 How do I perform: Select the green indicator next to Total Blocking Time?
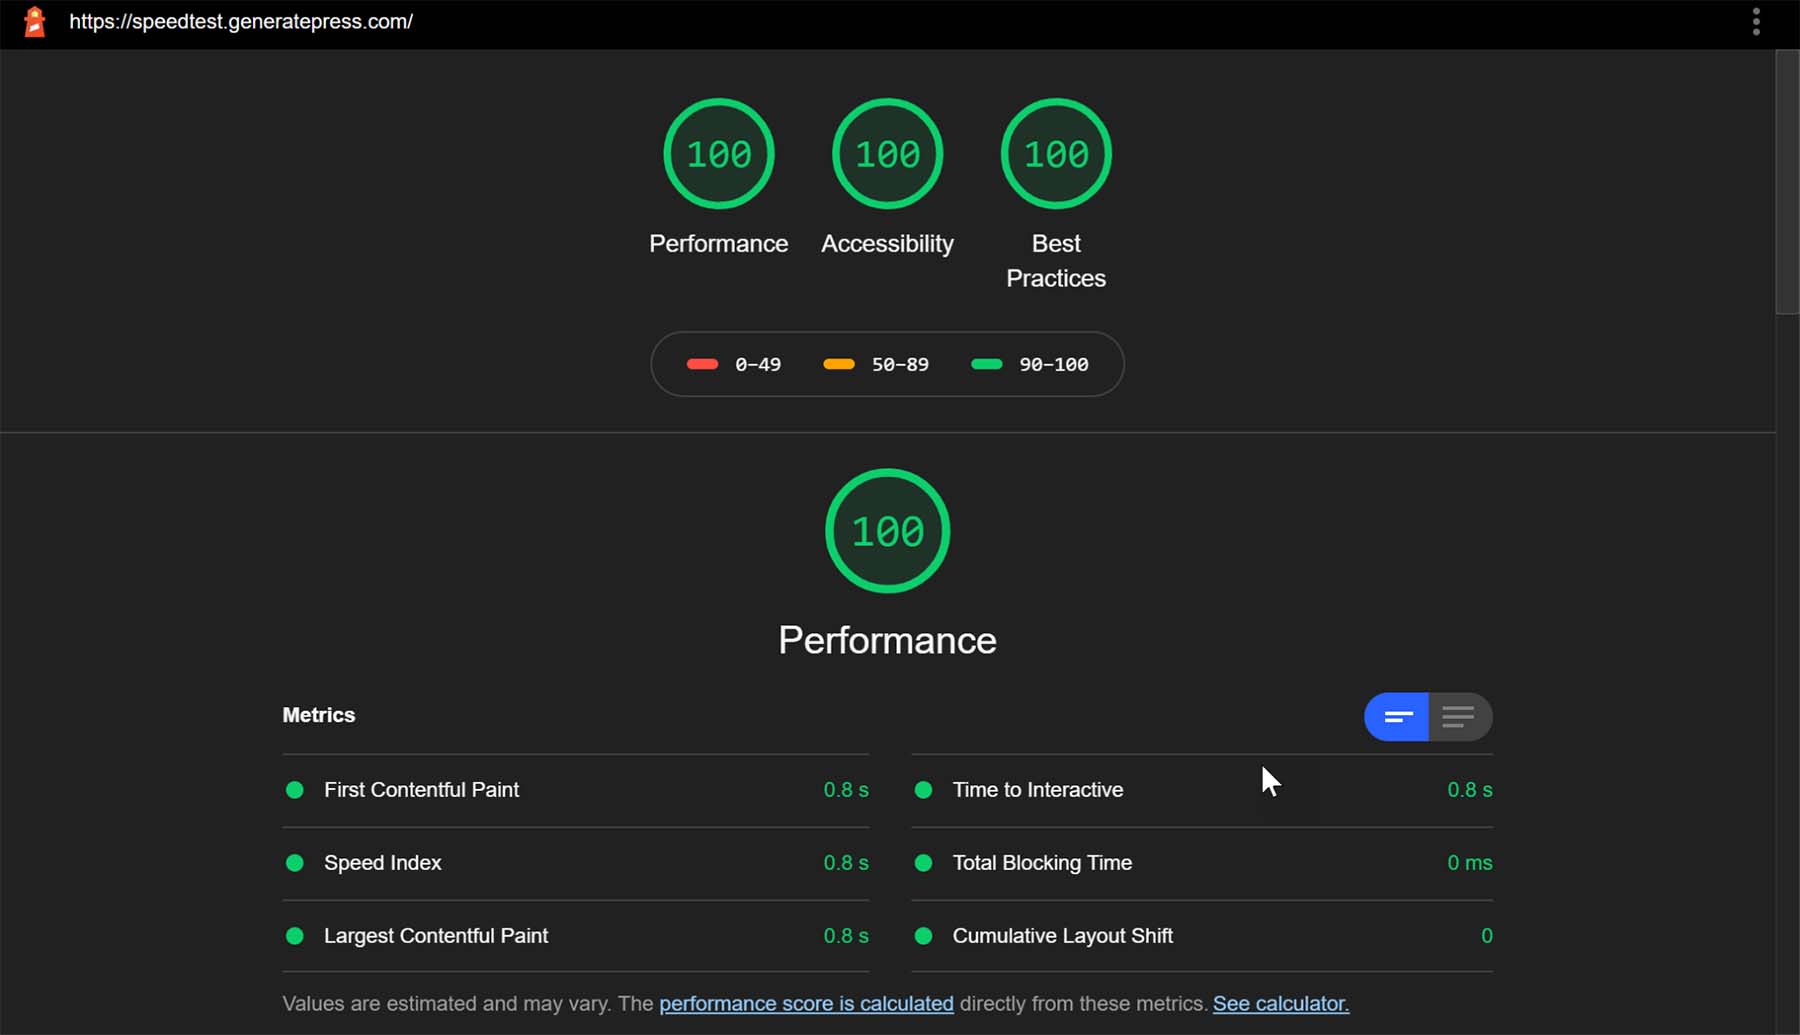[x=923, y=863]
